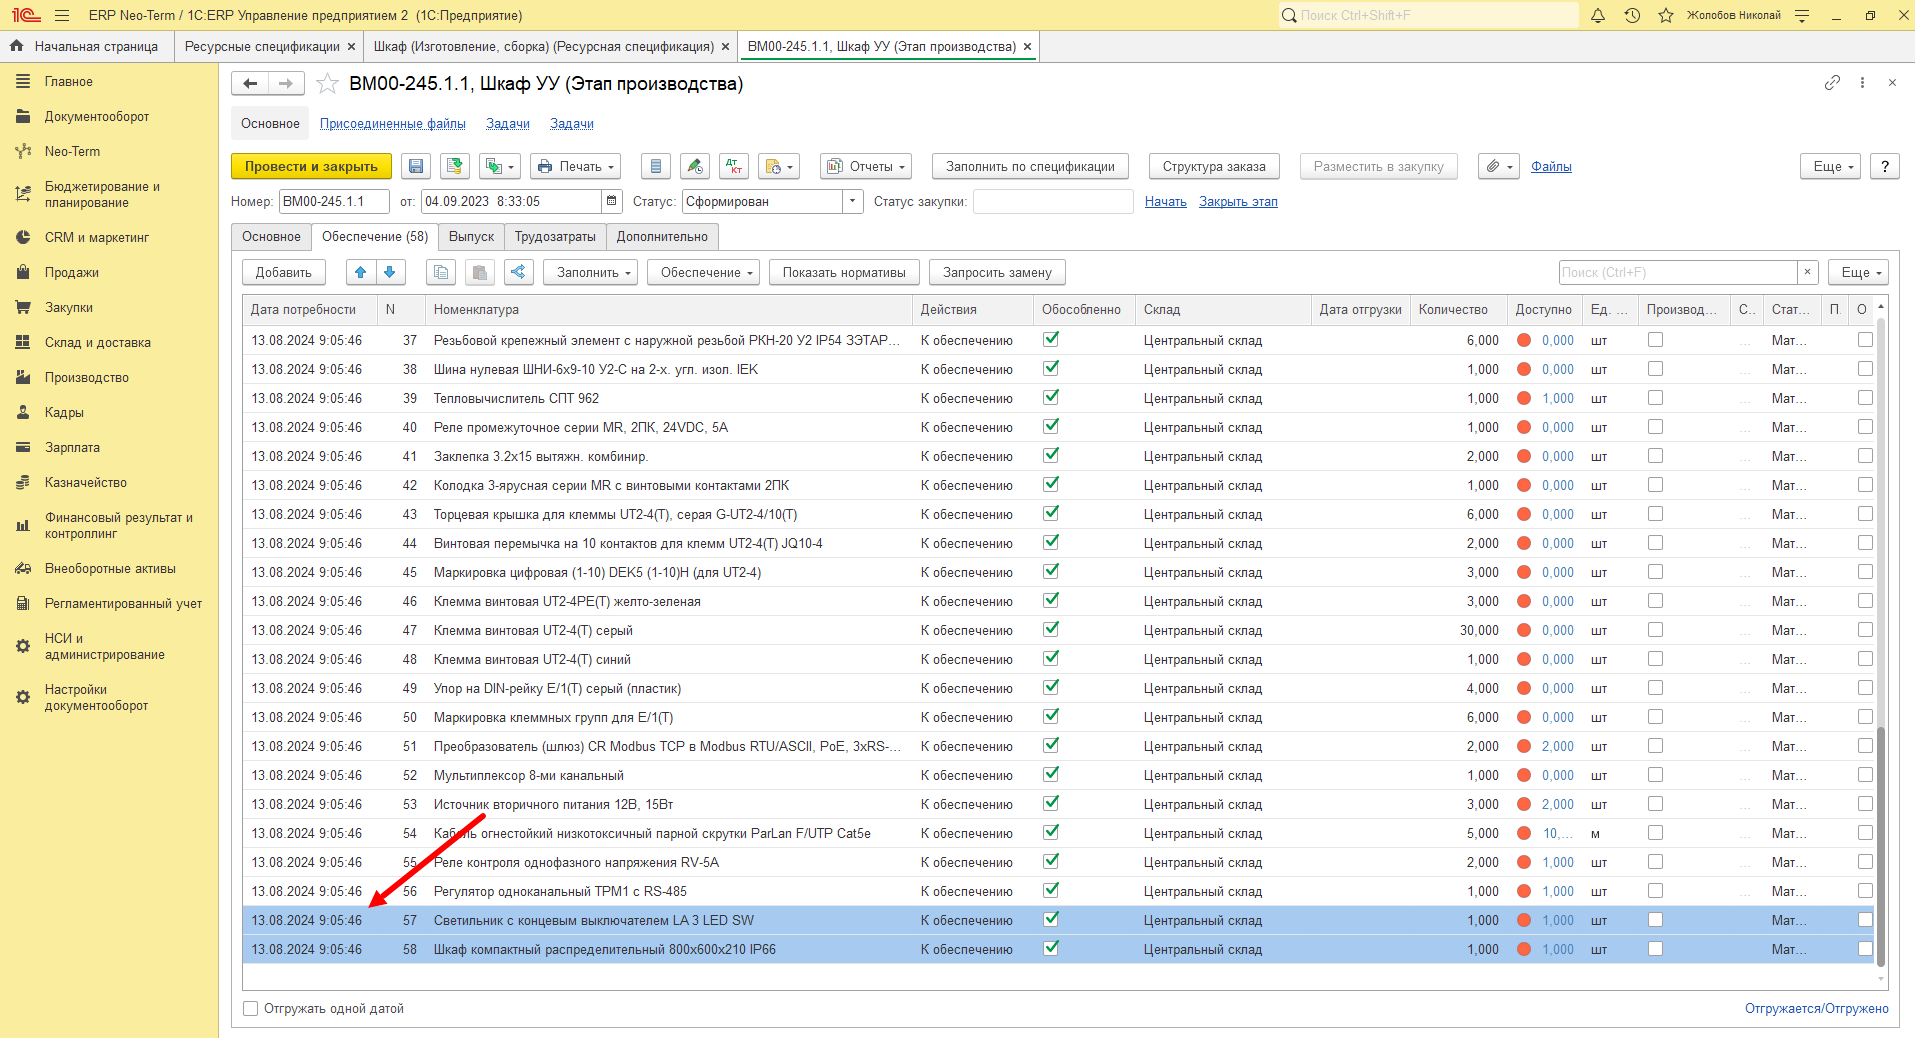Switch to the Трудозатраты tab
The width and height of the screenshot is (1915, 1038).
pyautogui.click(x=555, y=237)
